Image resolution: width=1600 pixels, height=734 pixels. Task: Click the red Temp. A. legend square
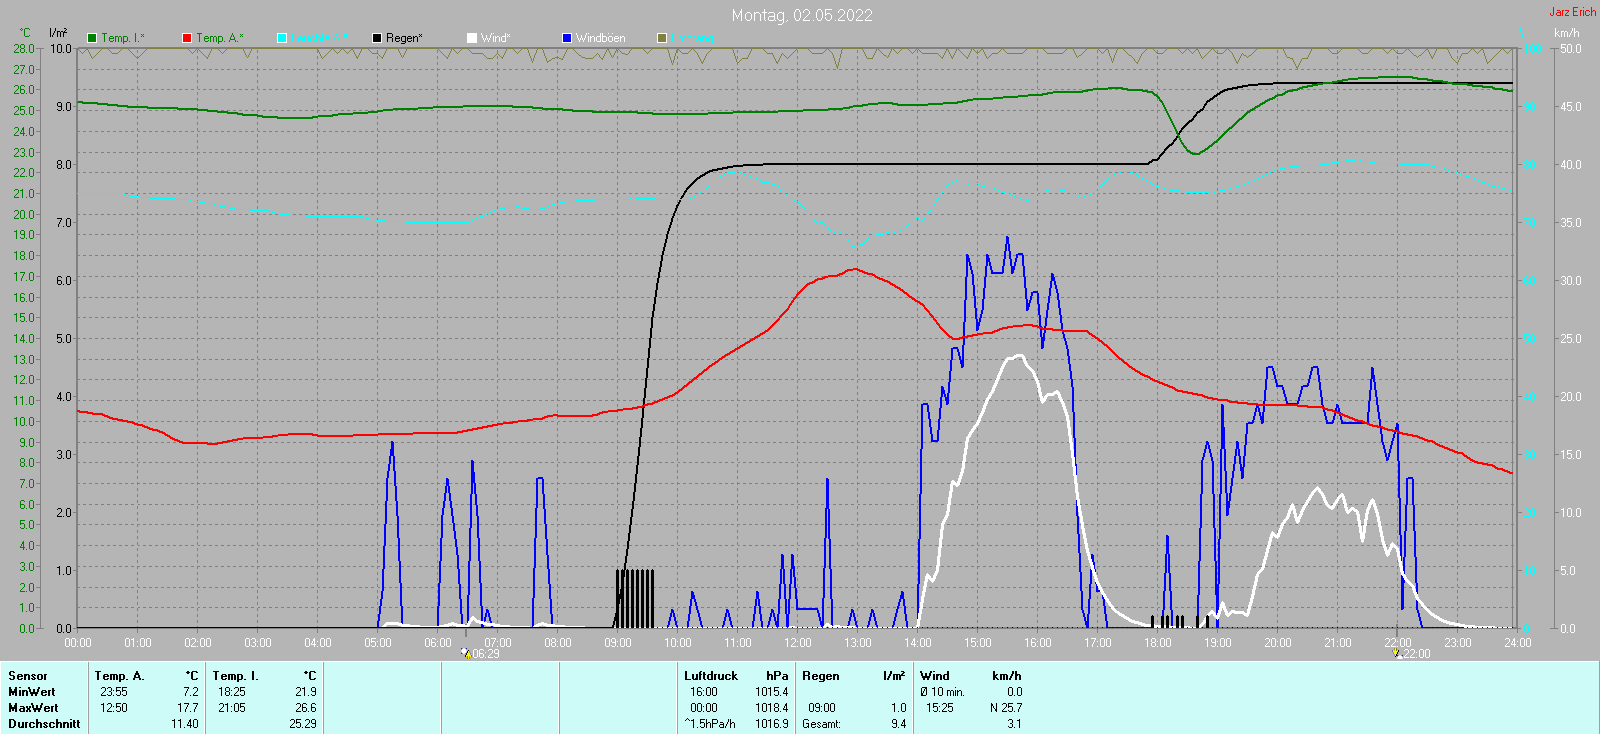click(187, 38)
